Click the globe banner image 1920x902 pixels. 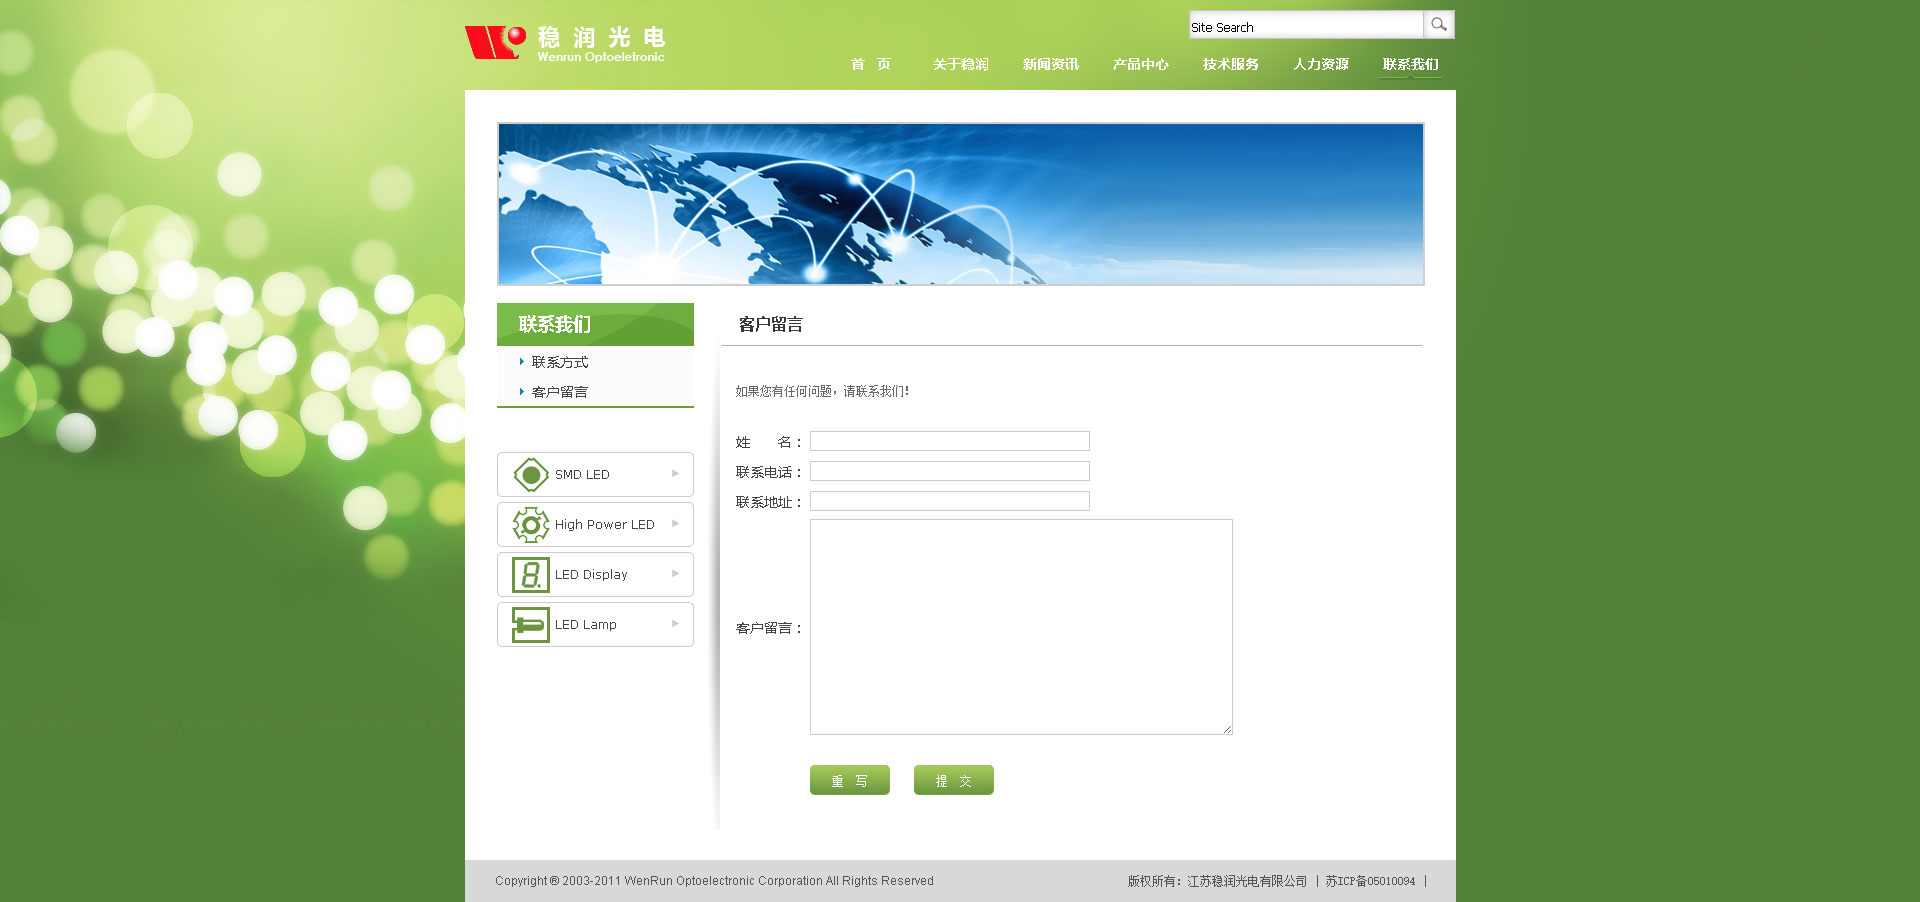[960, 204]
